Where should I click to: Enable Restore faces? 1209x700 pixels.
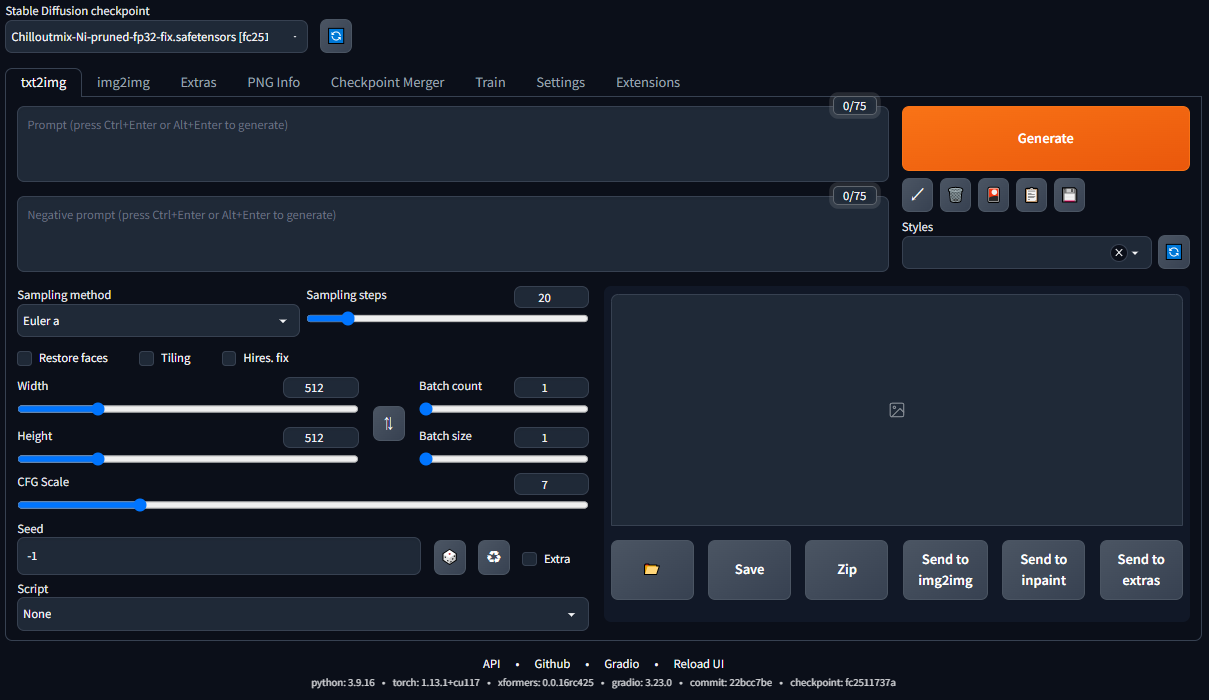[24, 358]
